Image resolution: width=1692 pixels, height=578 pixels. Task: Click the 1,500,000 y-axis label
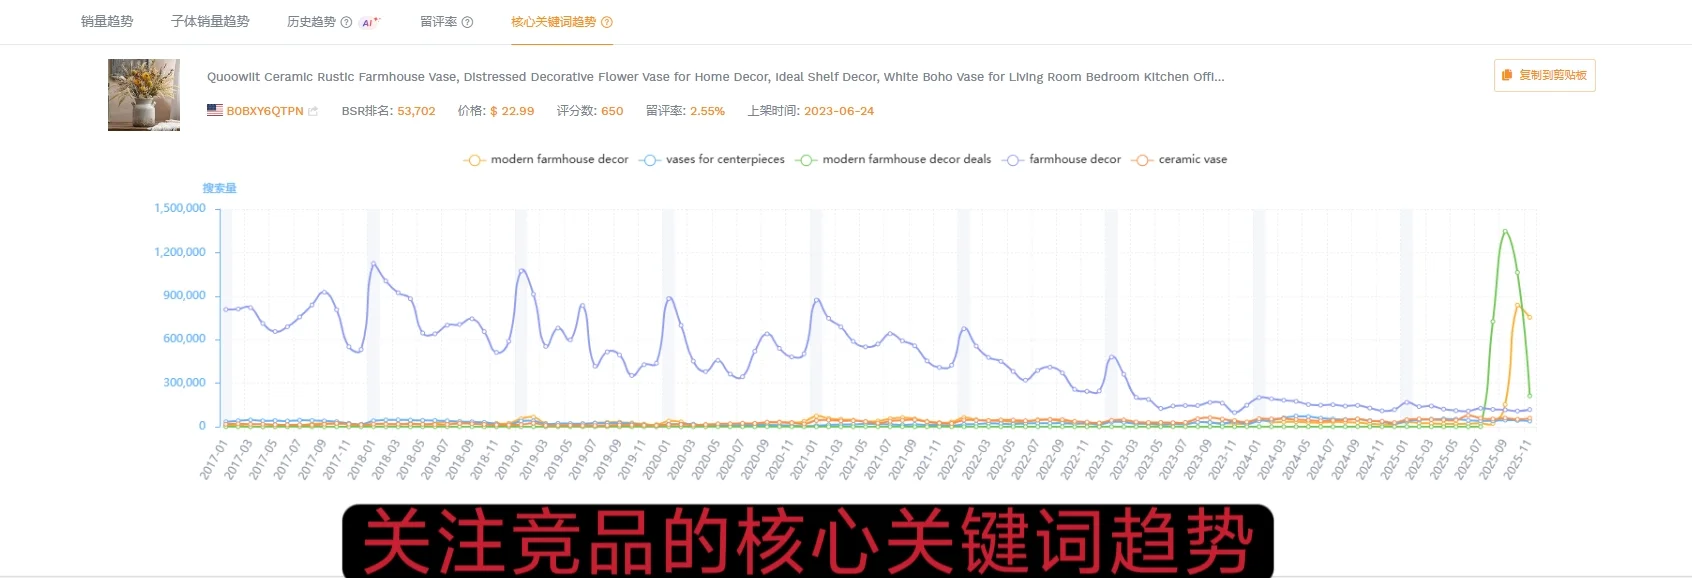(180, 208)
